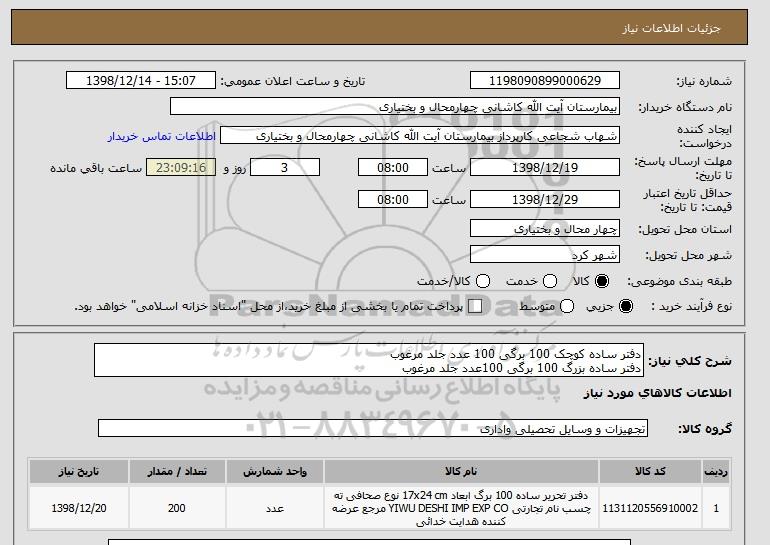
Task: Select the کالا radio button
Action: click(x=601, y=281)
